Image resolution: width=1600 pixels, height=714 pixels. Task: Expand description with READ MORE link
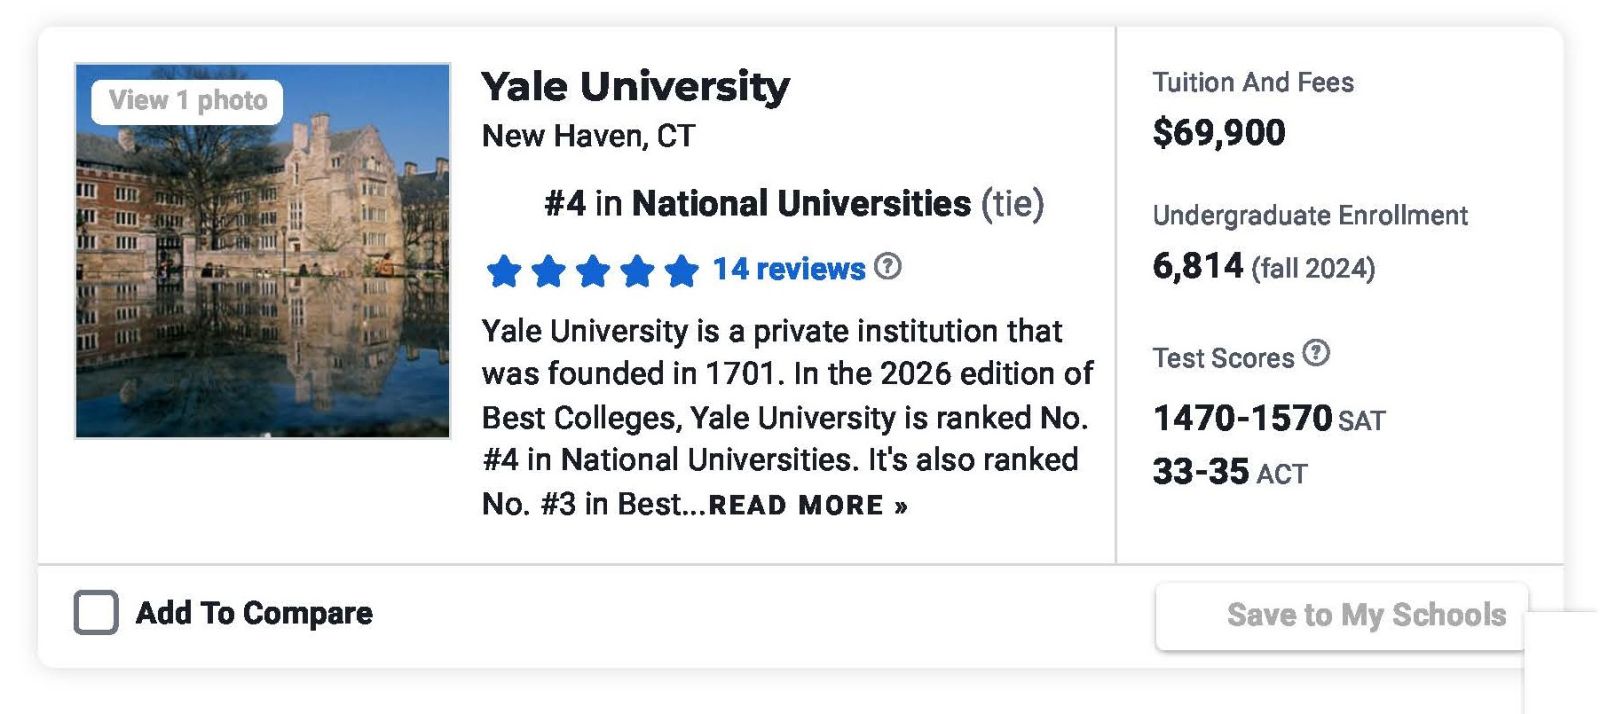point(808,505)
